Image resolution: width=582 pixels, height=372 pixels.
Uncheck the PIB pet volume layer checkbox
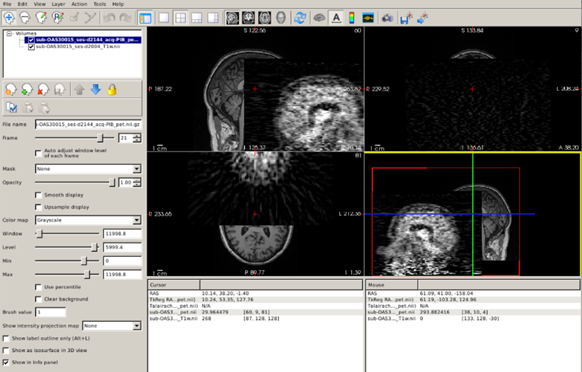pos(31,40)
